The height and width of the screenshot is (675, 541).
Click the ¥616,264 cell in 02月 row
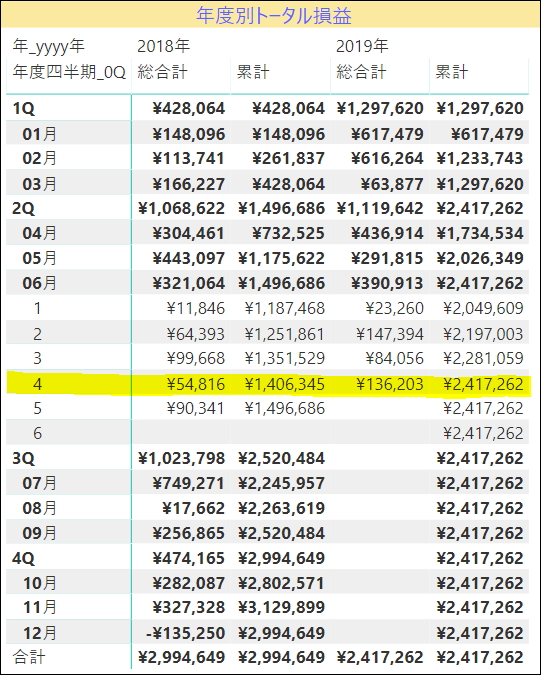point(387,158)
